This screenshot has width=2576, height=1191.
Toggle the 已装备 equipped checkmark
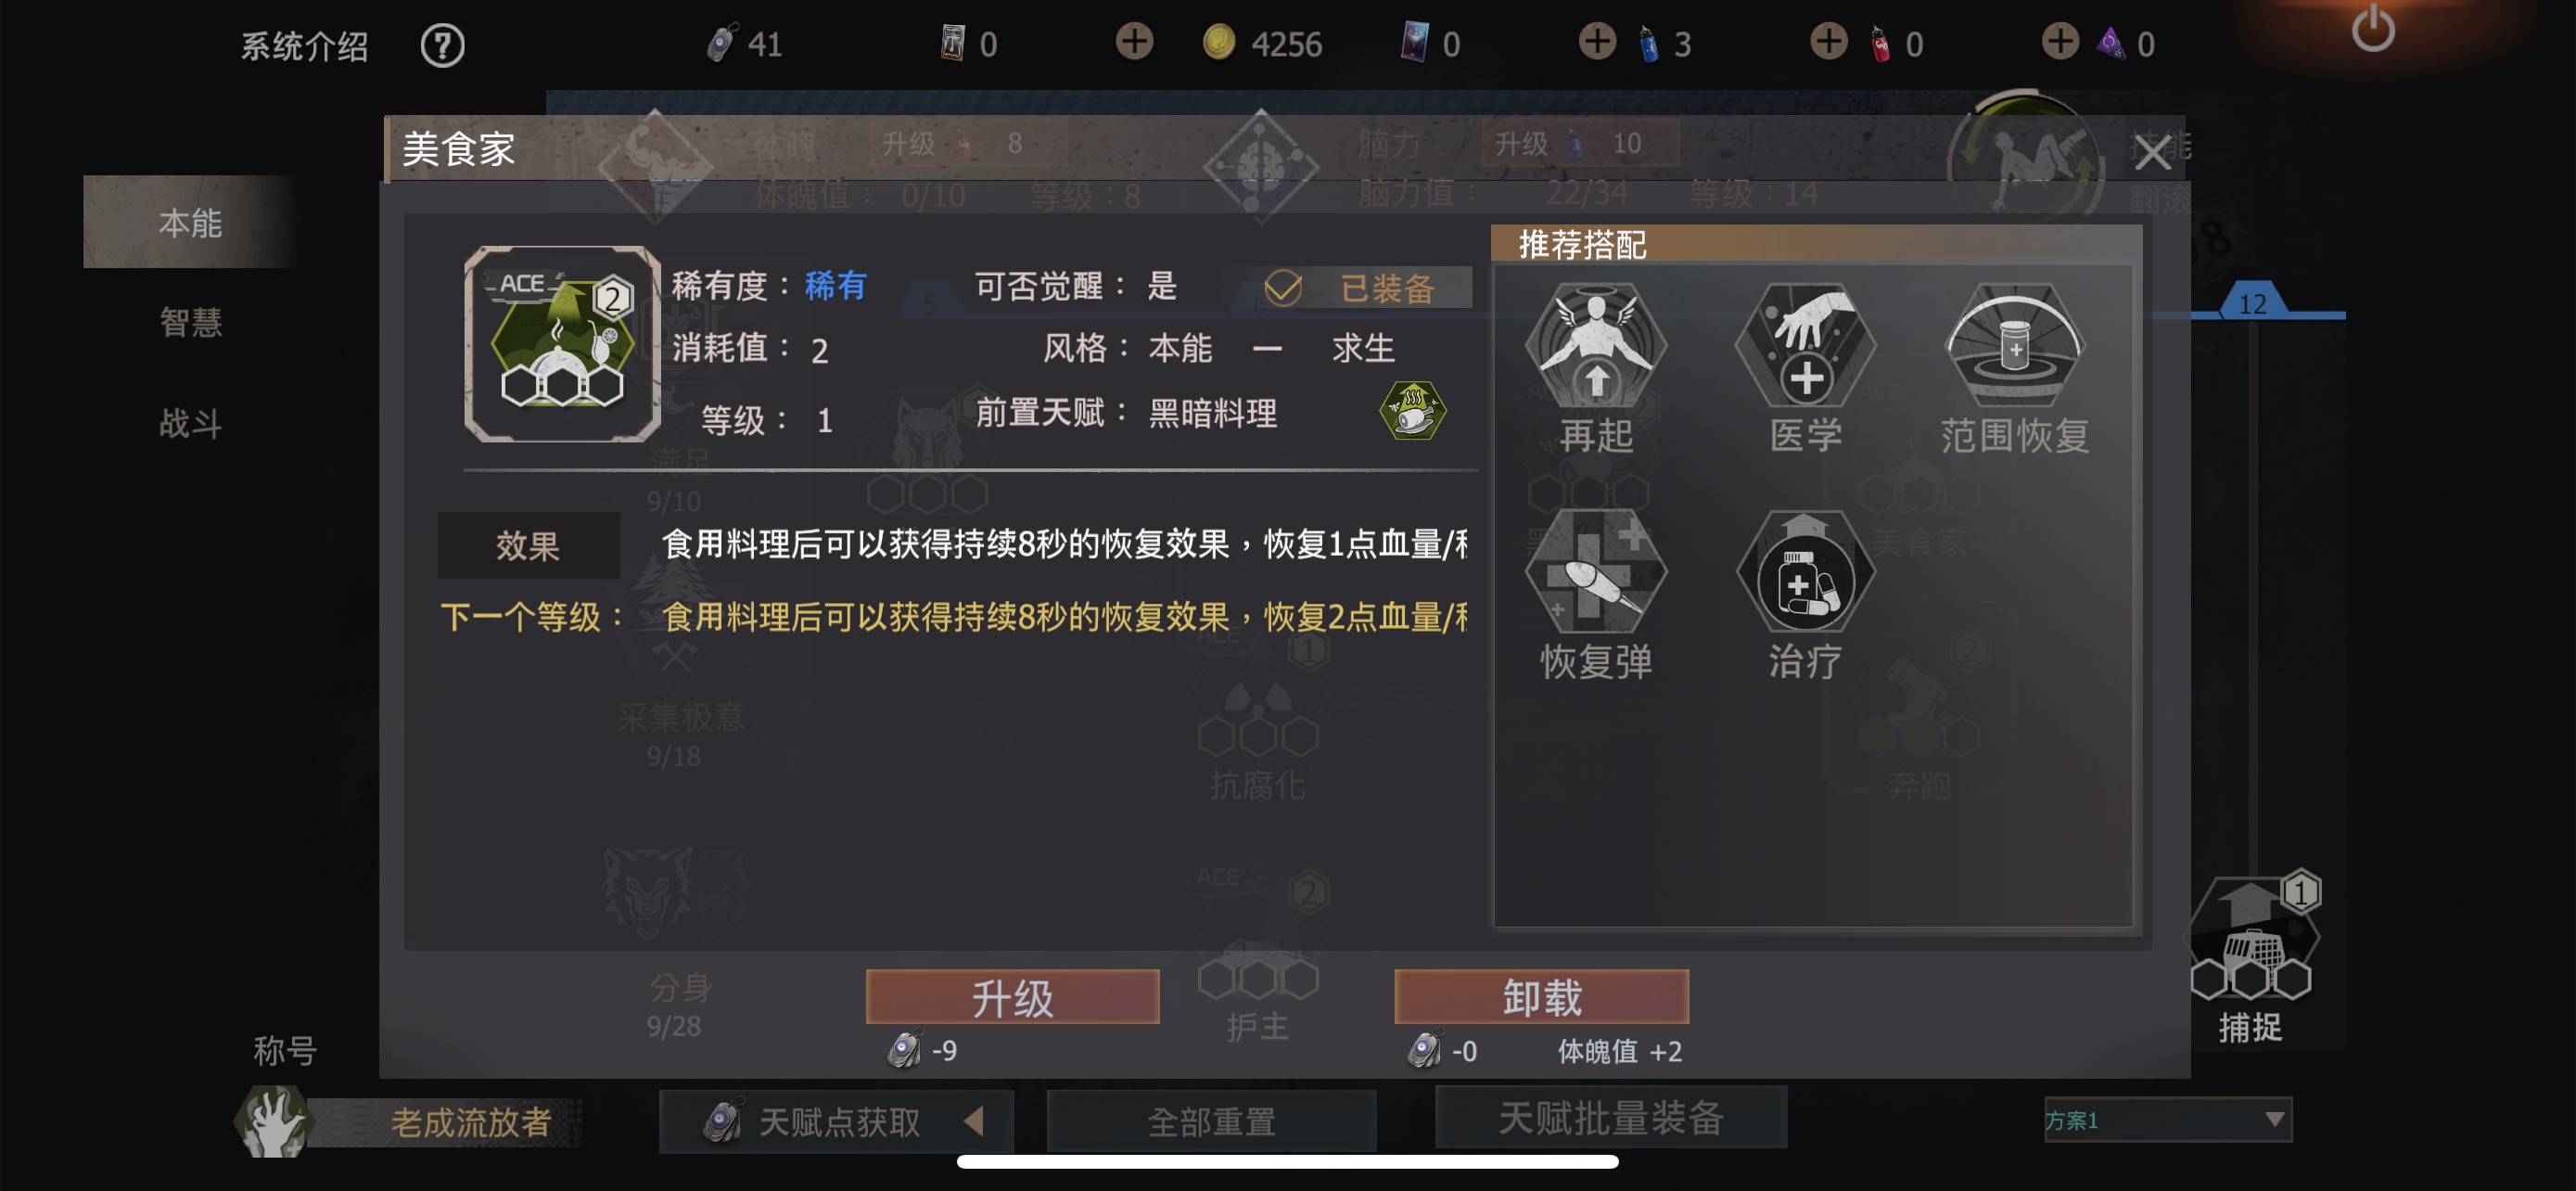(1282, 288)
